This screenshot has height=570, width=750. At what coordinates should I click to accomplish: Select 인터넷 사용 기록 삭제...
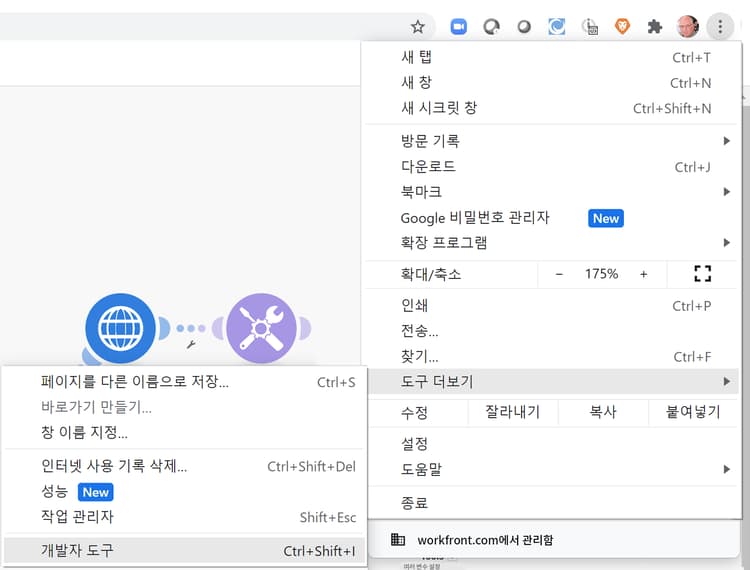184,466
